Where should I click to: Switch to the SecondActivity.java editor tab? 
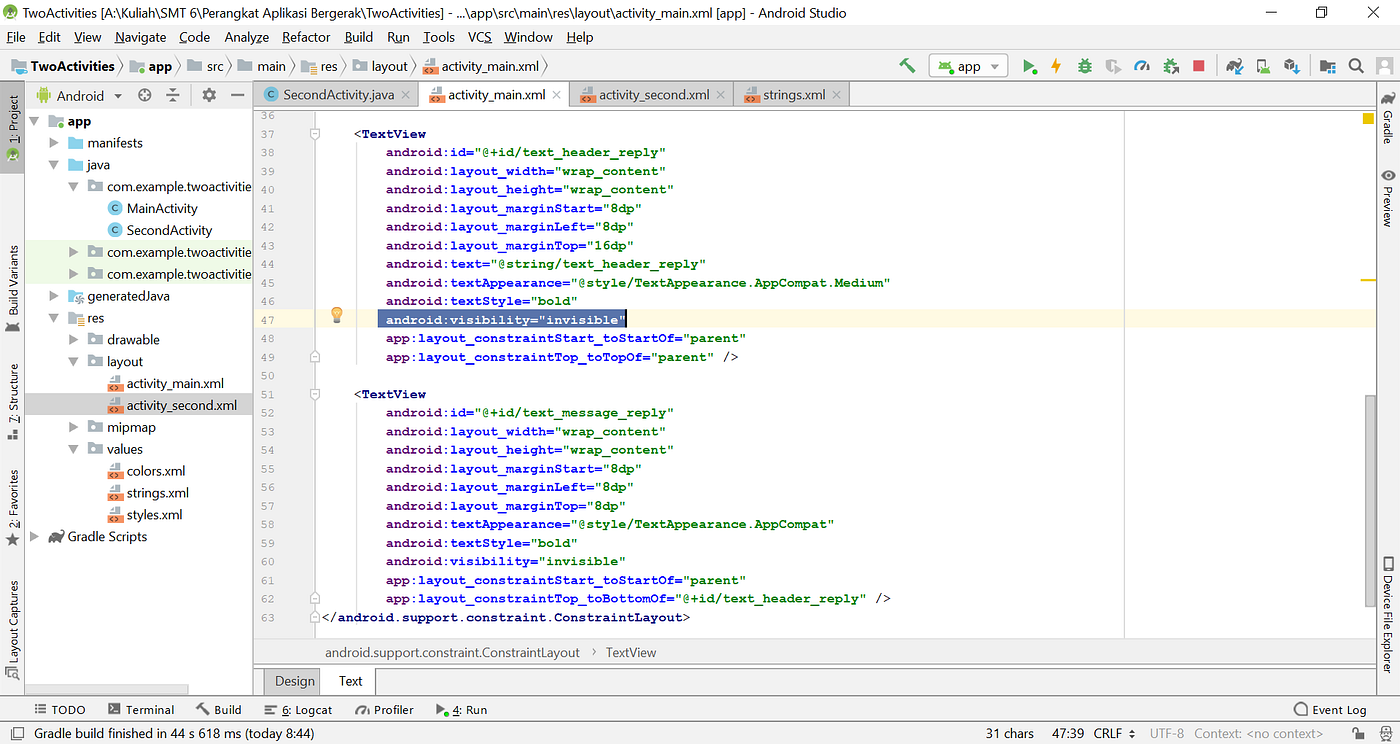click(338, 95)
